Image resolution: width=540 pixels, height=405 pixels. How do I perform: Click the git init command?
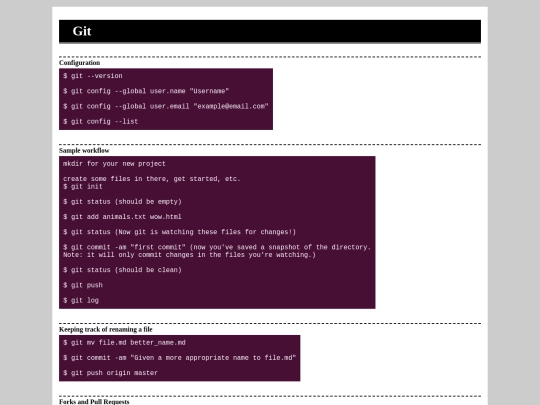point(83,186)
